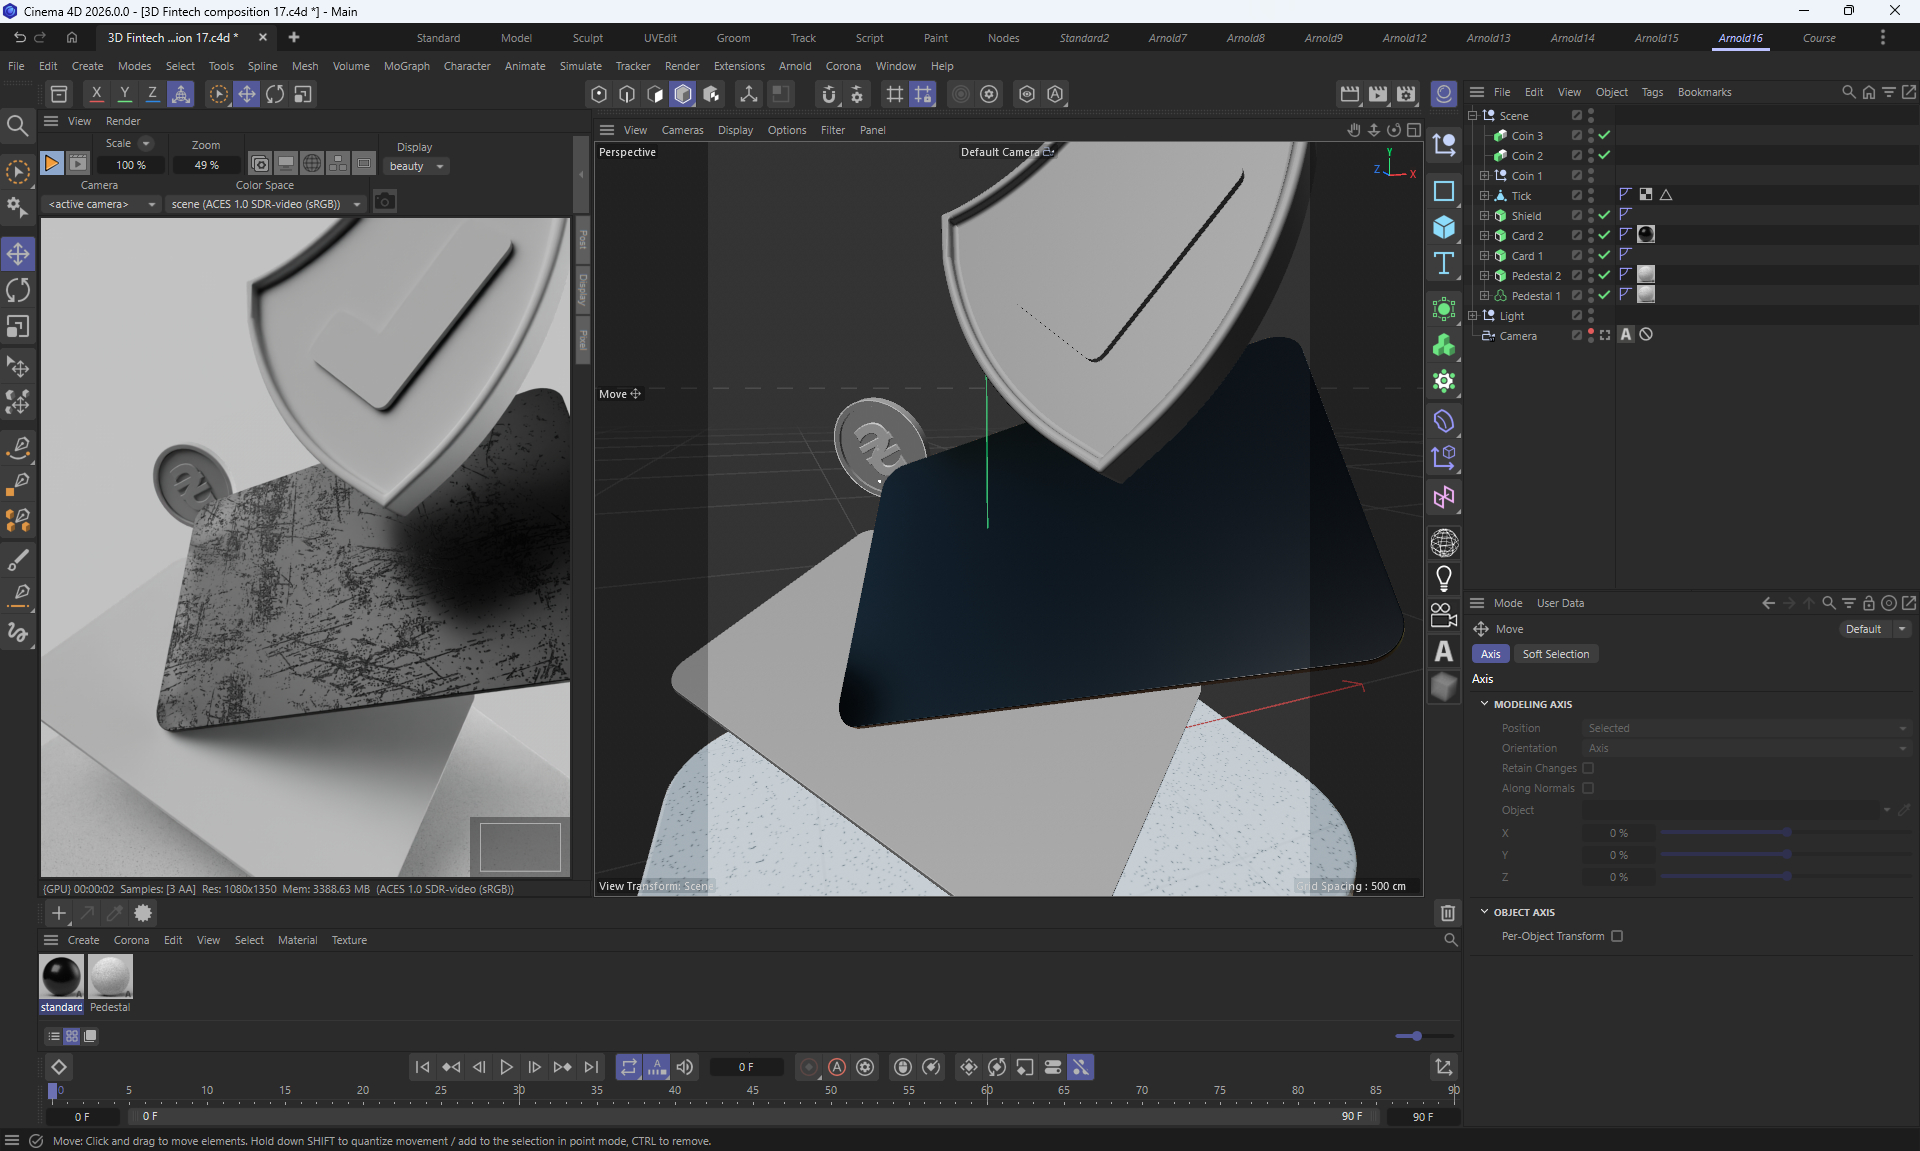Toggle Shield object enable checkmark

(x=1604, y=215)
